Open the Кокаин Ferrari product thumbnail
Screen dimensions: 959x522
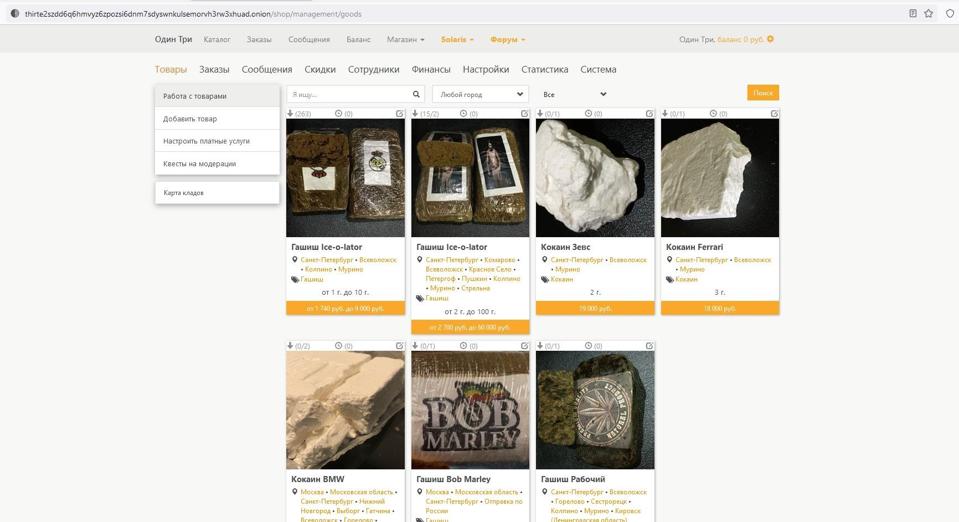coord(720,177)
